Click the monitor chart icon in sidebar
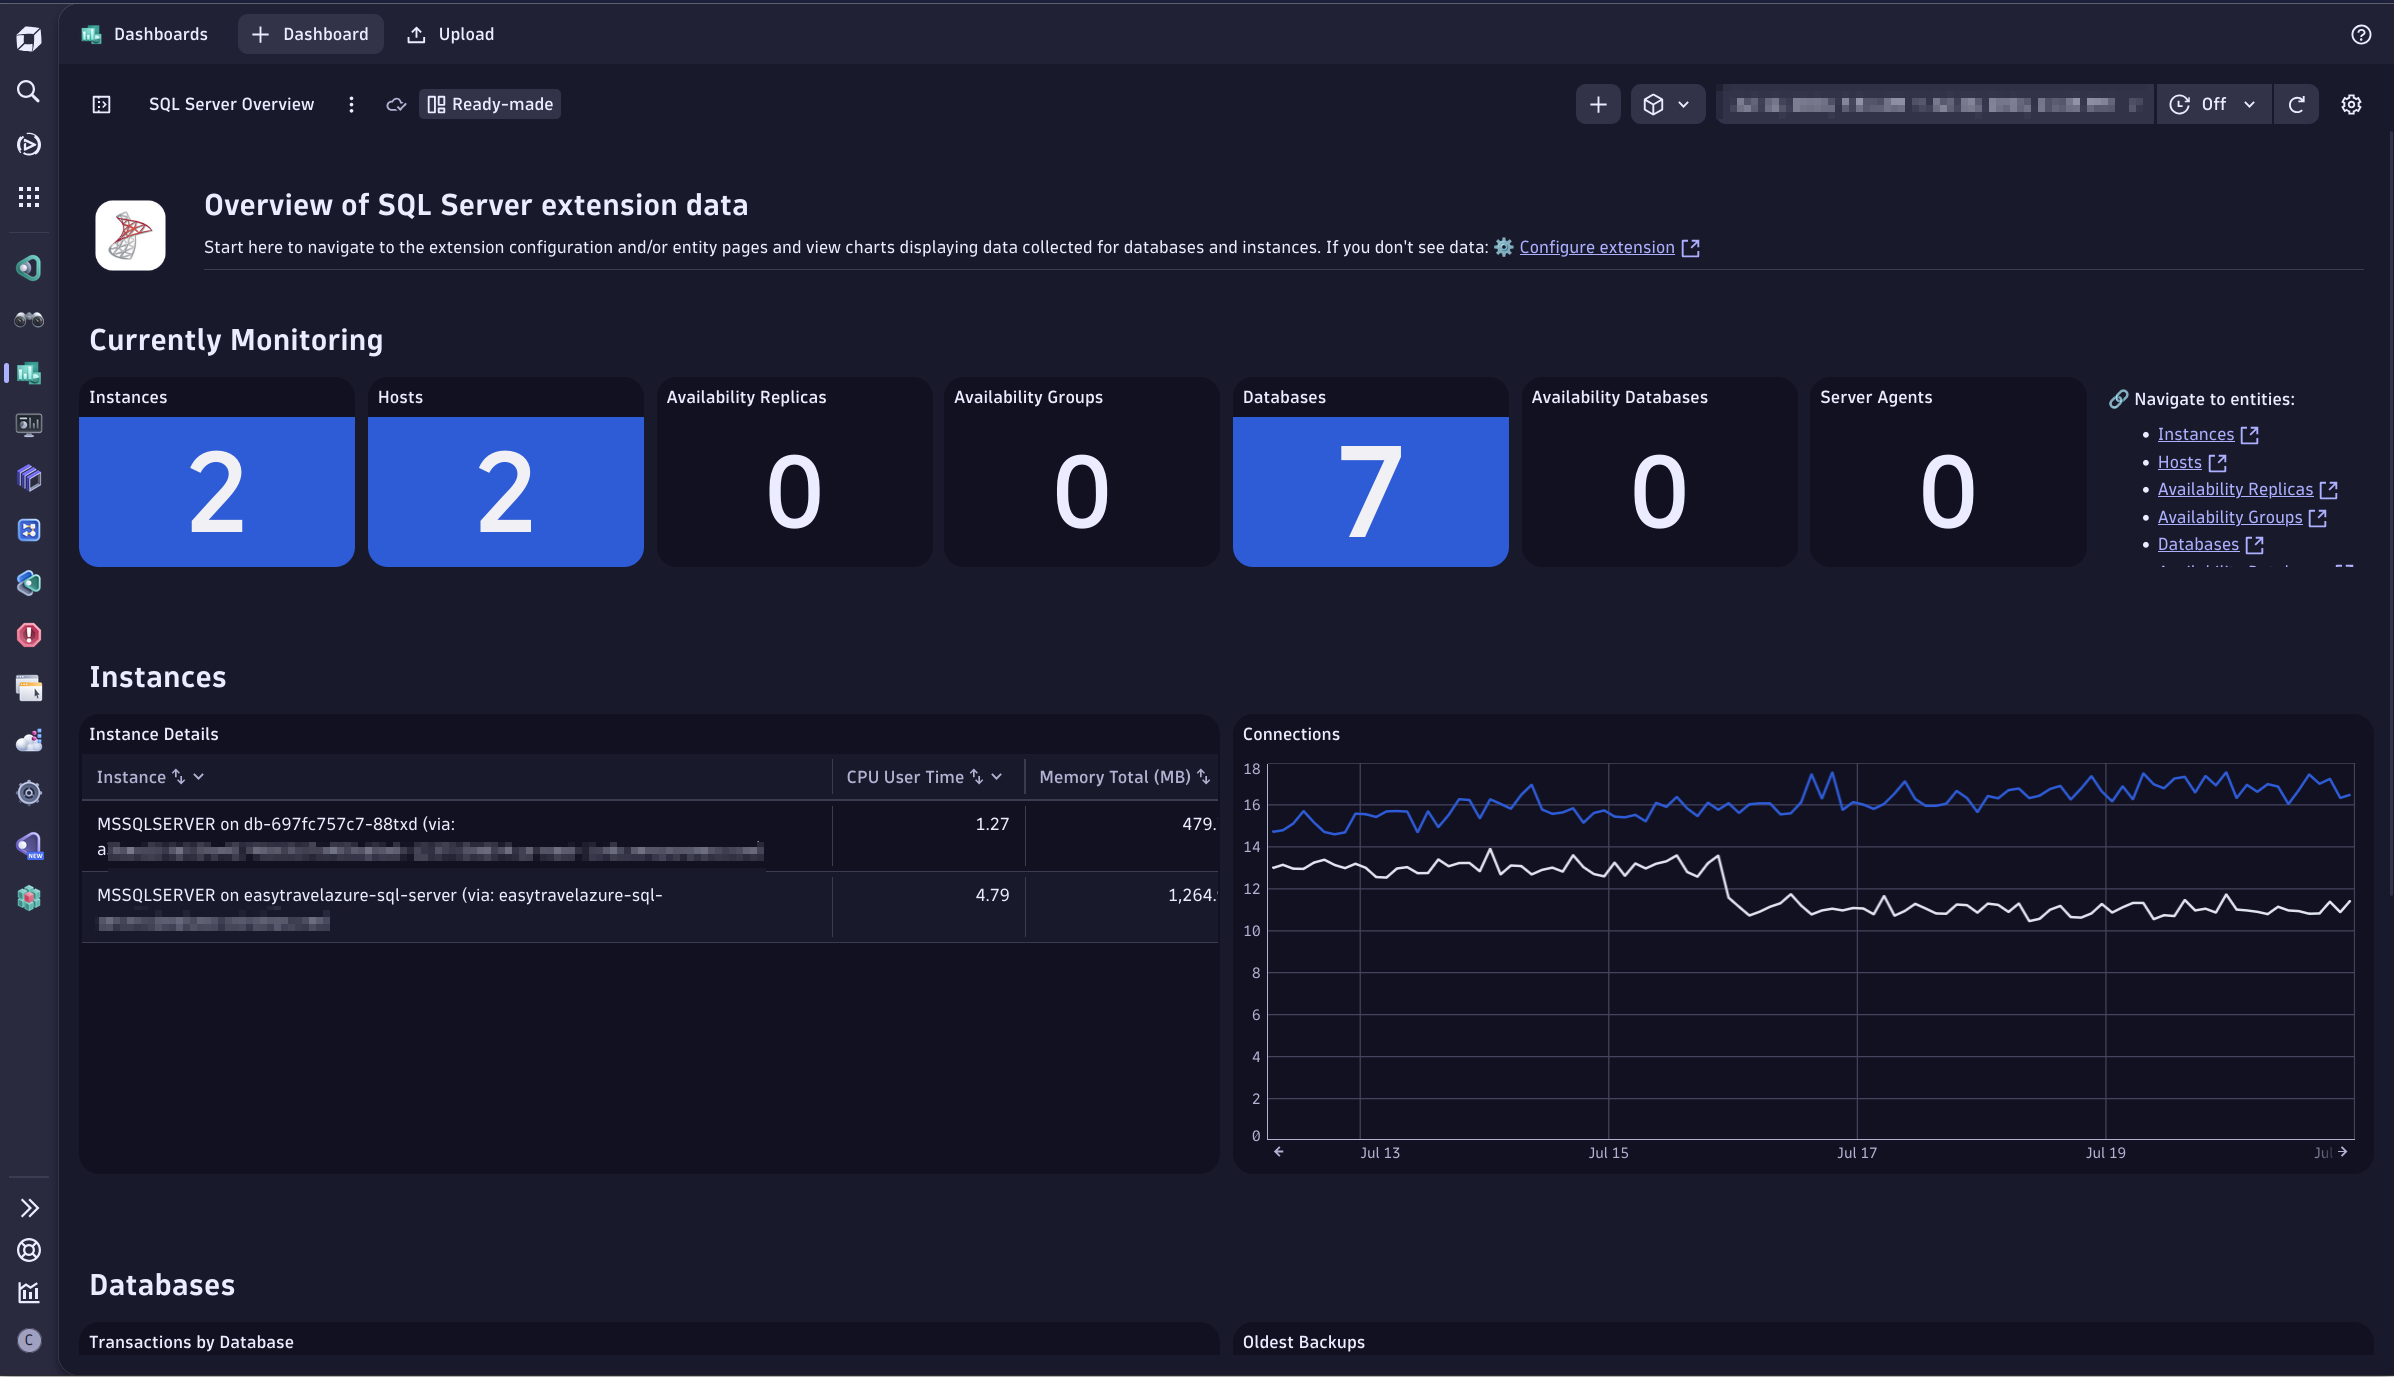2394x1377 pixels. [29, 425]
